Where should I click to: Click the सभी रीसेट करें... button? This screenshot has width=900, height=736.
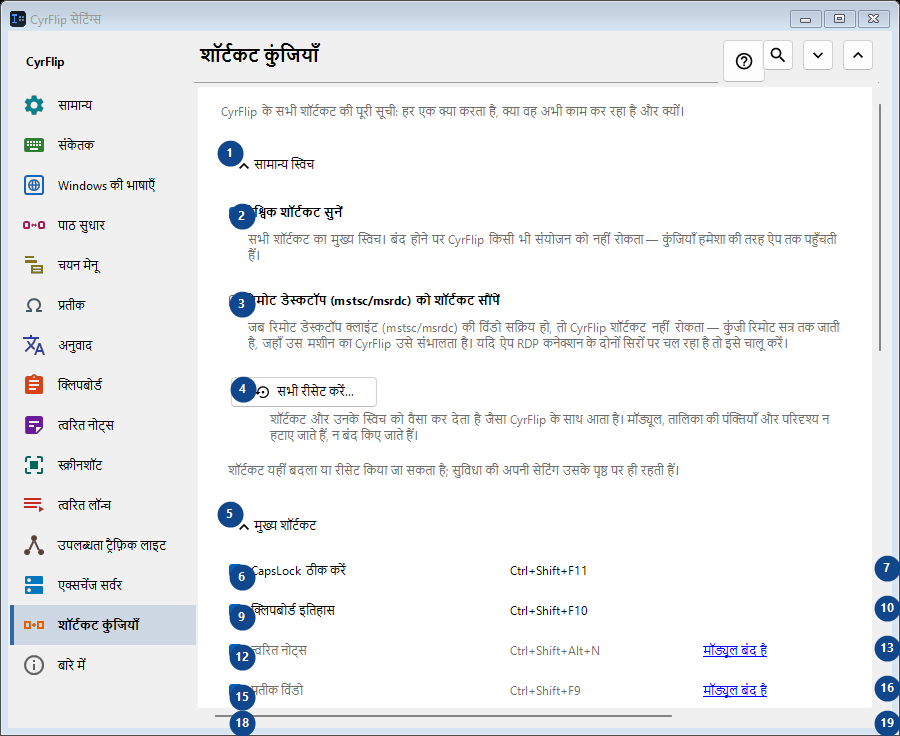pos(304,392)
